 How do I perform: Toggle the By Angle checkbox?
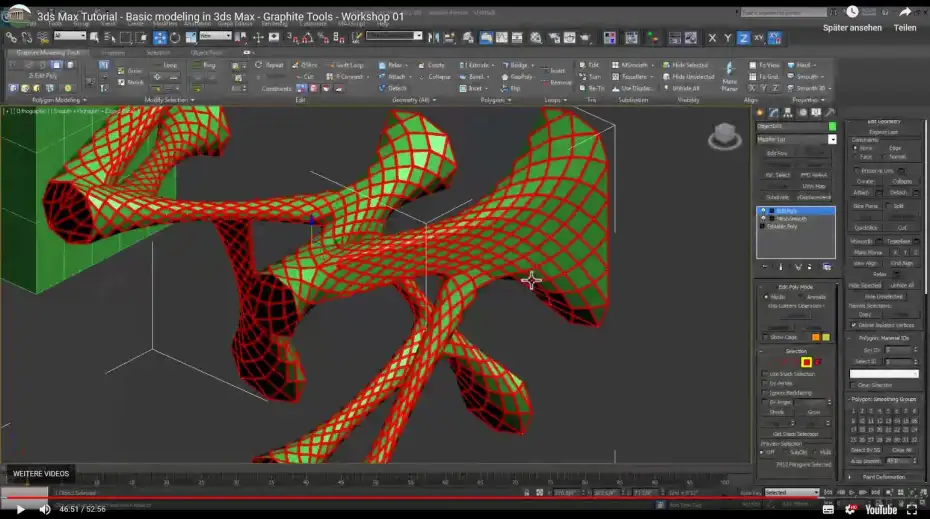(x=765, y=402)
